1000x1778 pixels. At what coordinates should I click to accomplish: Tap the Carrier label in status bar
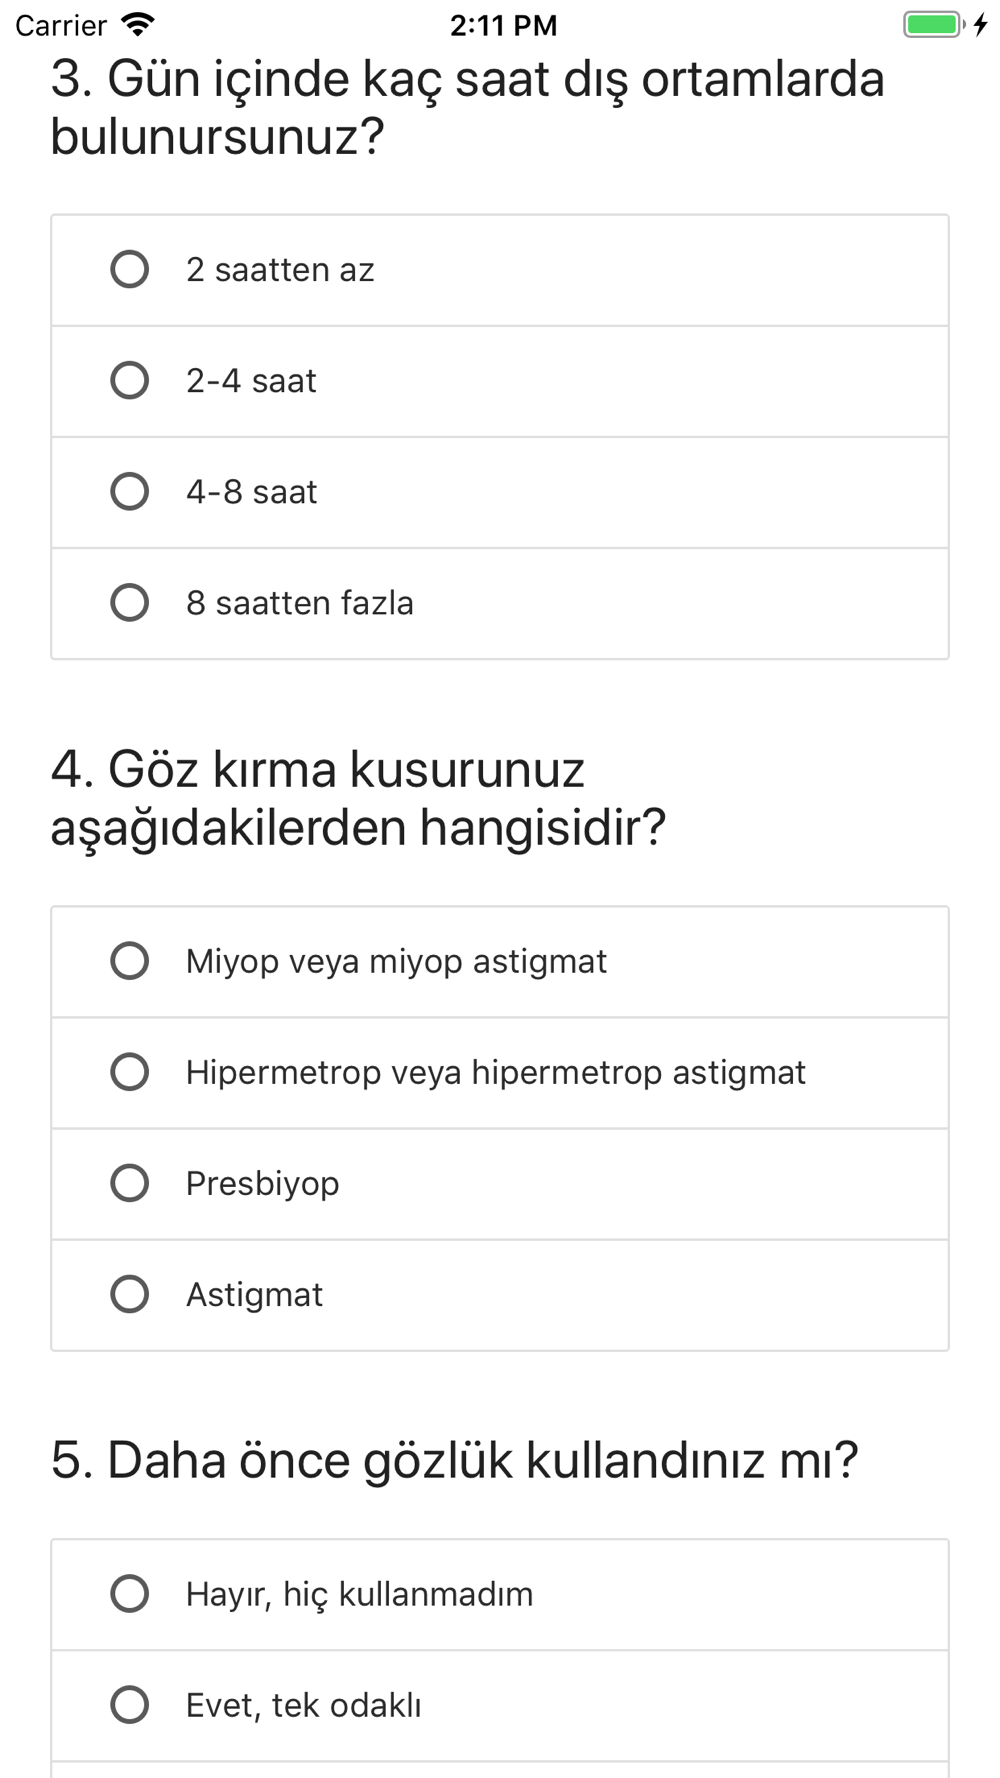tap(61, 25)
